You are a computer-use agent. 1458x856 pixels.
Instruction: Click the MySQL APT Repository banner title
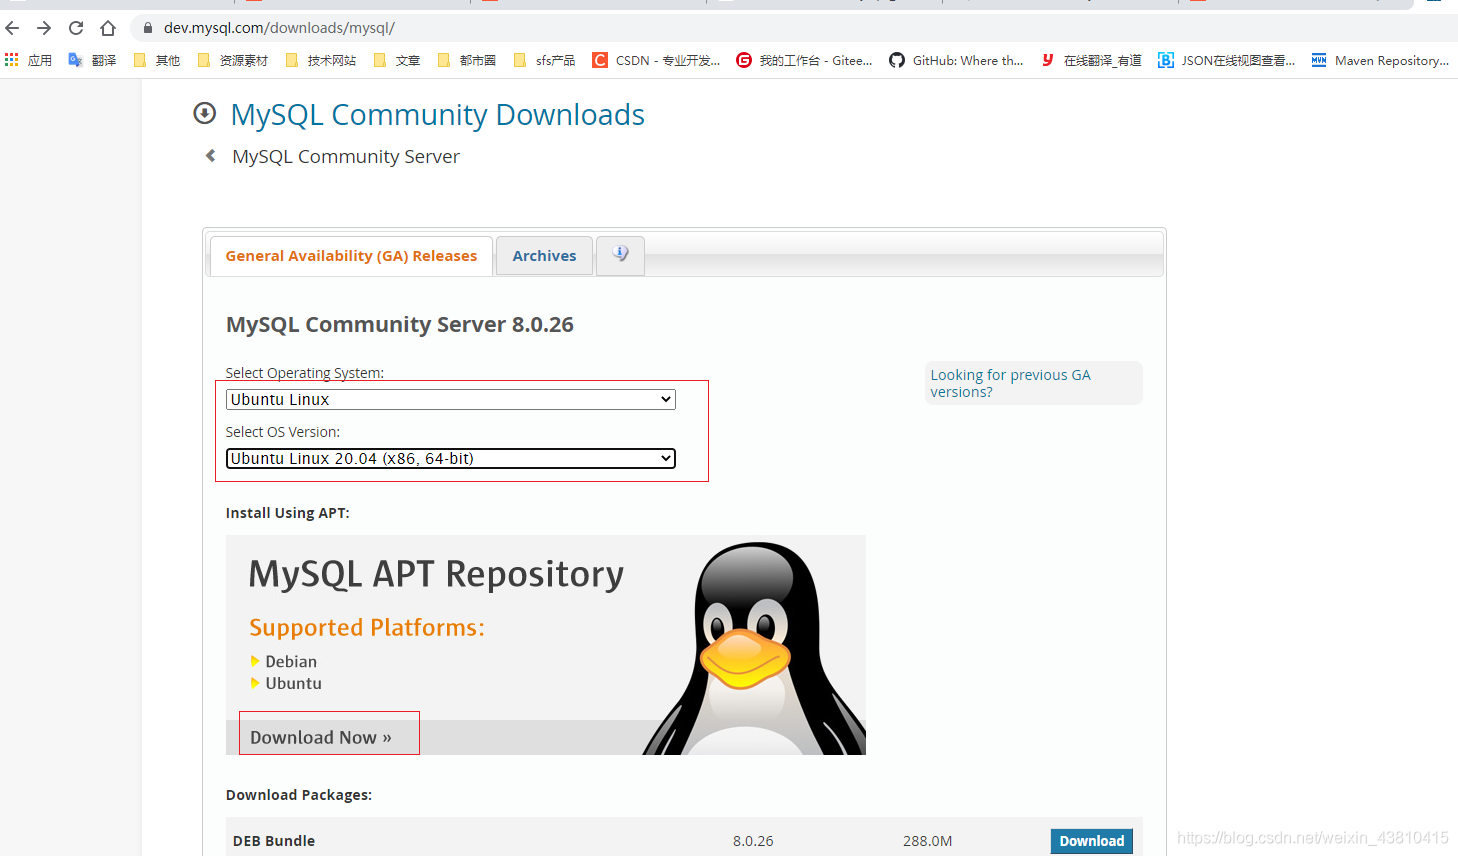(x=436, y=574)
